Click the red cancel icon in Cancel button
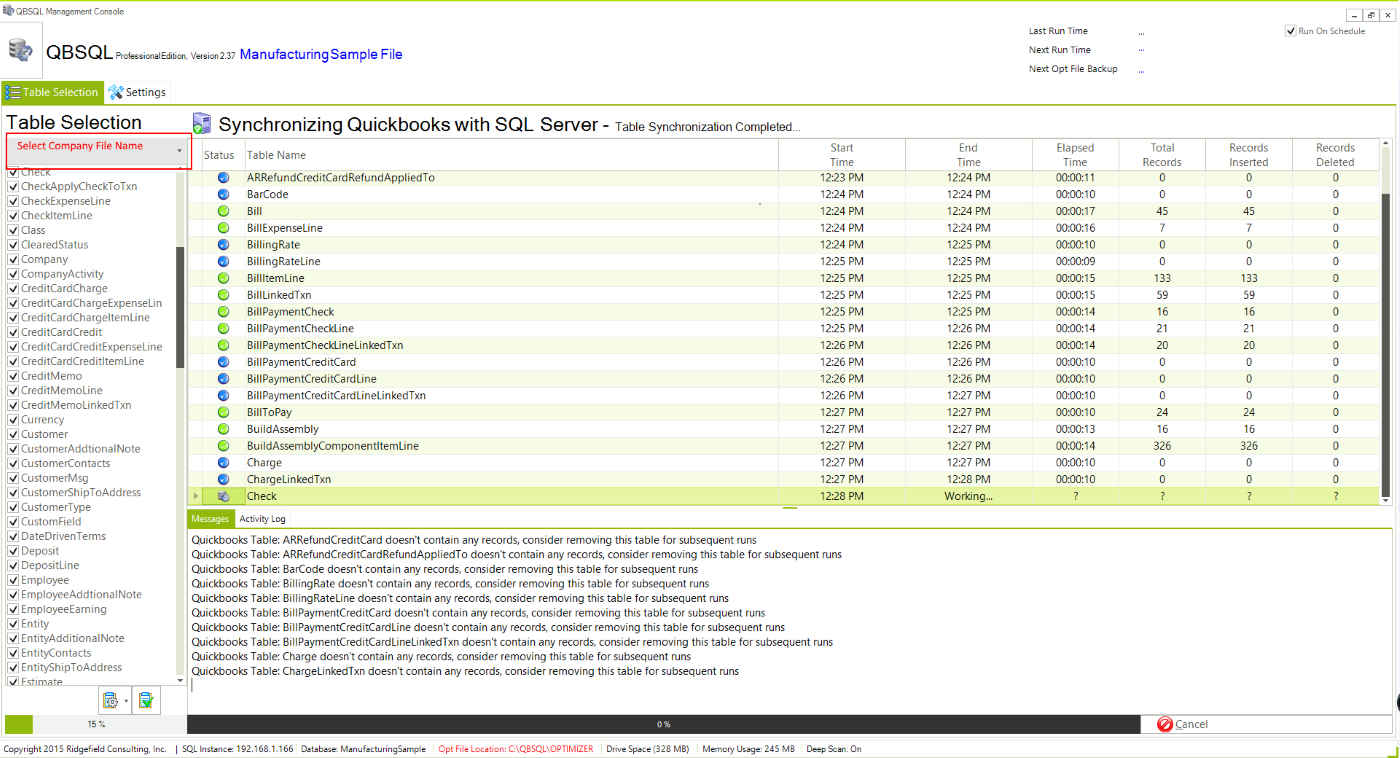This screenshot has width=1400, height=758. [x=1164, y=724]
